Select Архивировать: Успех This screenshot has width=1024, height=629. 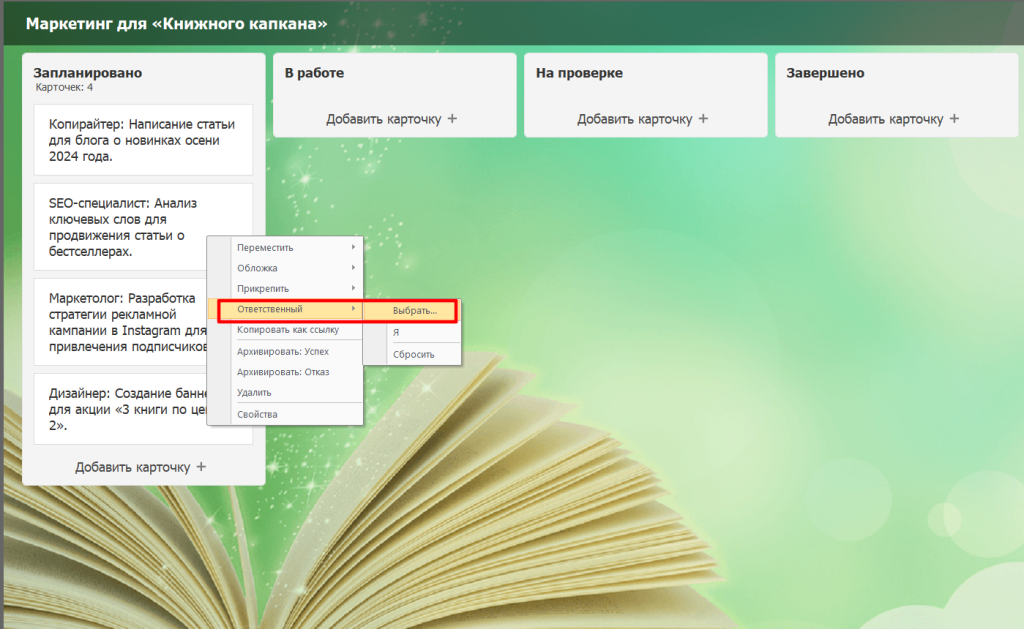tap(285, 351)
